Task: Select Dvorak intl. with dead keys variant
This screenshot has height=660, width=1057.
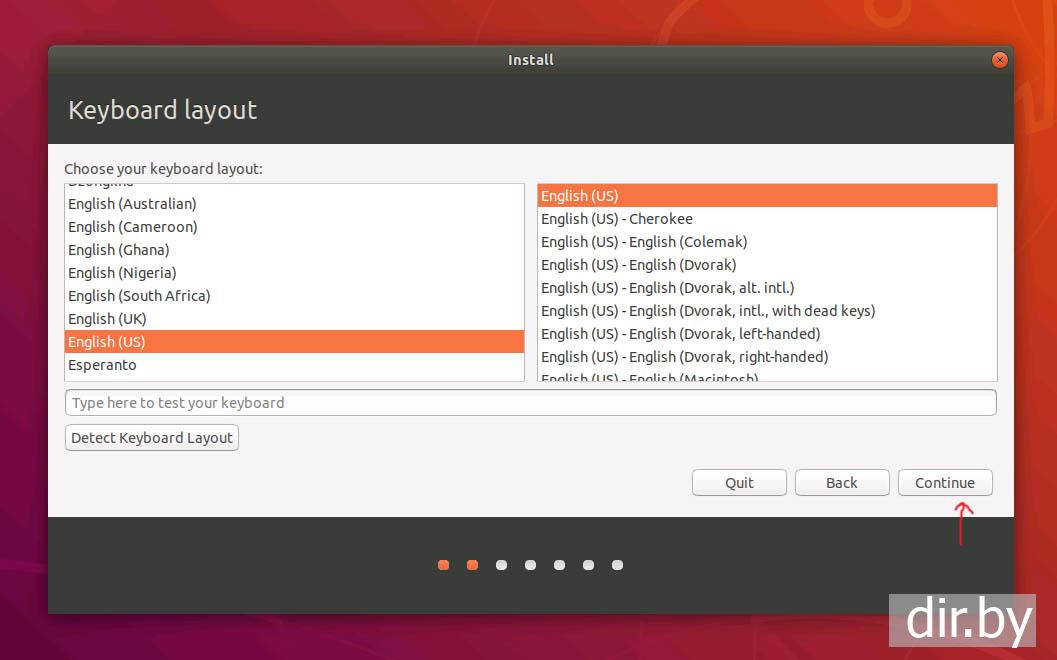Action: 767,310
